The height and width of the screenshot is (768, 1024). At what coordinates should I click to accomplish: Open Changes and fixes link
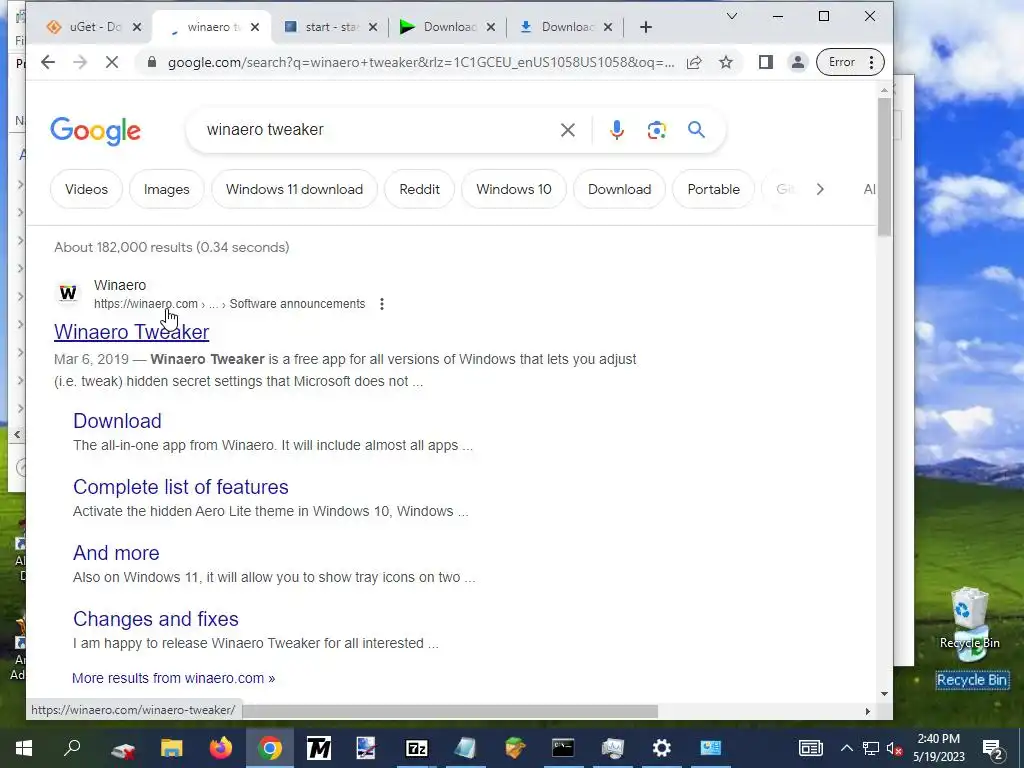click(155, 619)
